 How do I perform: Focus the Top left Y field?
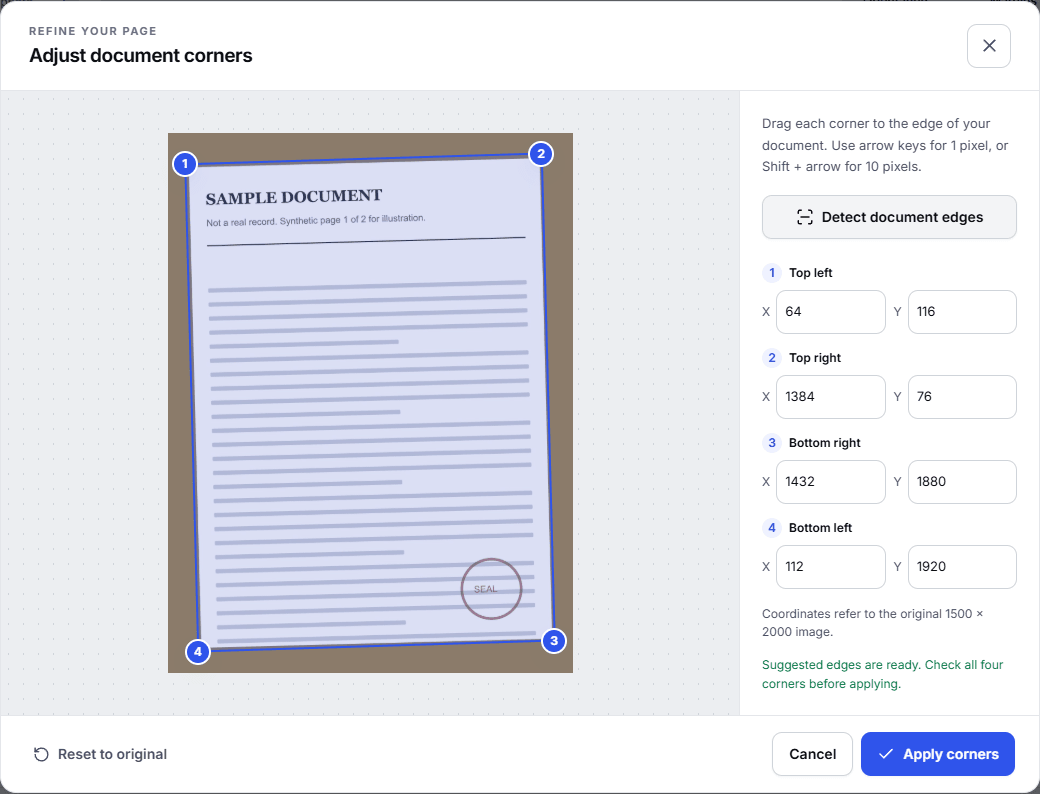962,312
